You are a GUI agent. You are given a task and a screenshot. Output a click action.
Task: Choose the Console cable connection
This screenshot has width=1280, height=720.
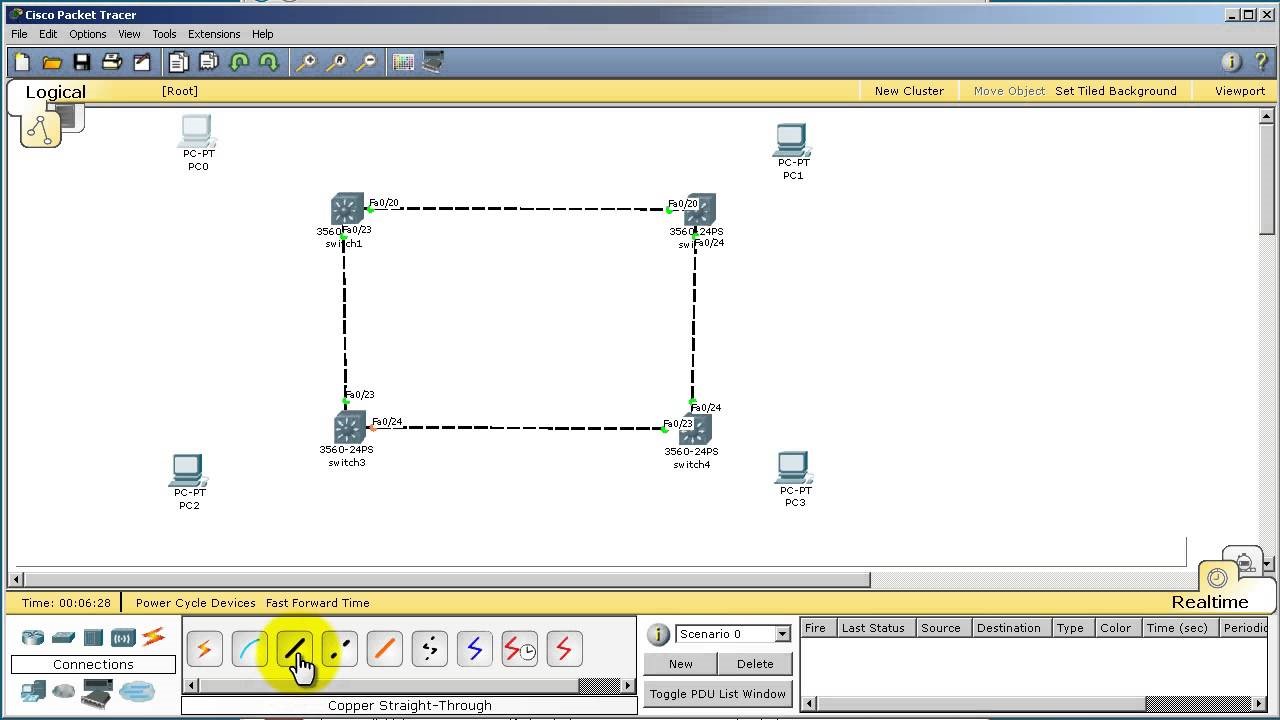(249, 649)
